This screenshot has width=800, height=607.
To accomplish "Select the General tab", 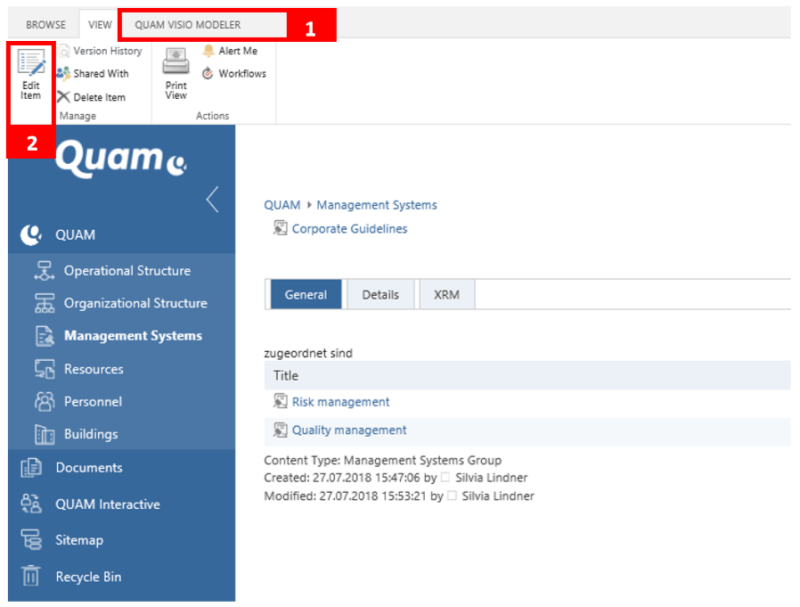I will point(306,294).
